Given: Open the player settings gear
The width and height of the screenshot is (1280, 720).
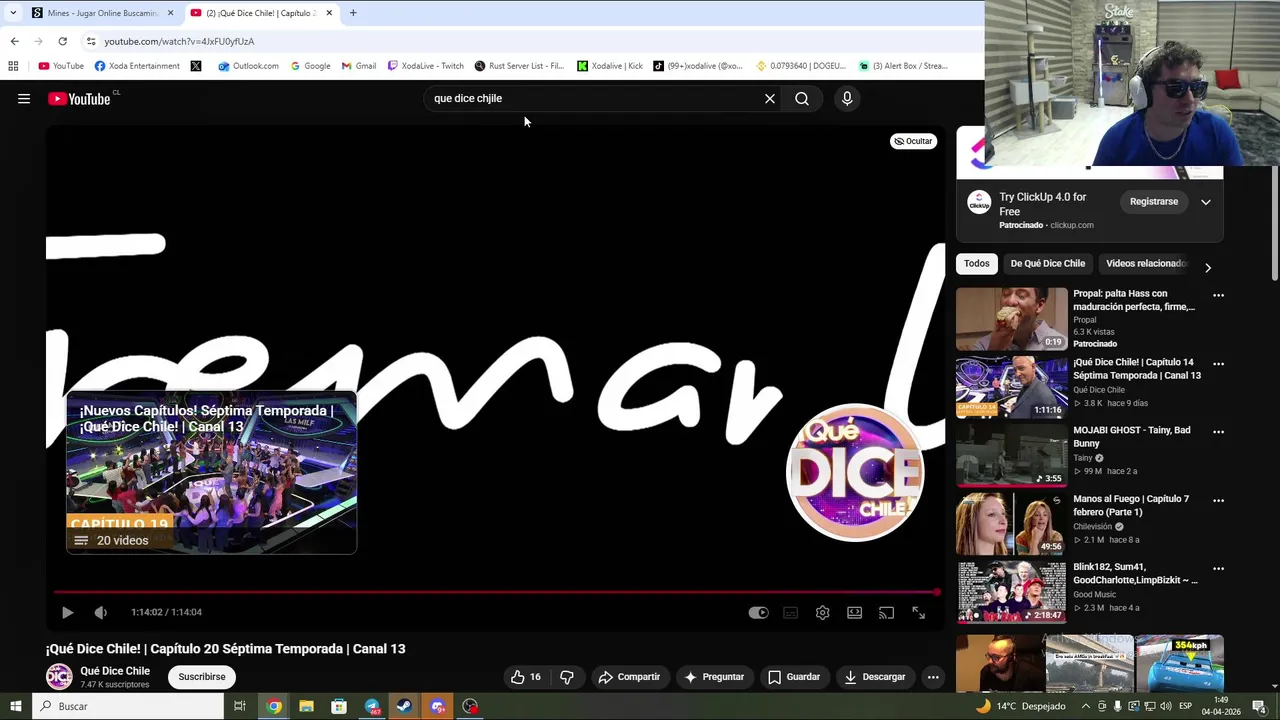Looking at the screenshot, I should coord(822,612).
